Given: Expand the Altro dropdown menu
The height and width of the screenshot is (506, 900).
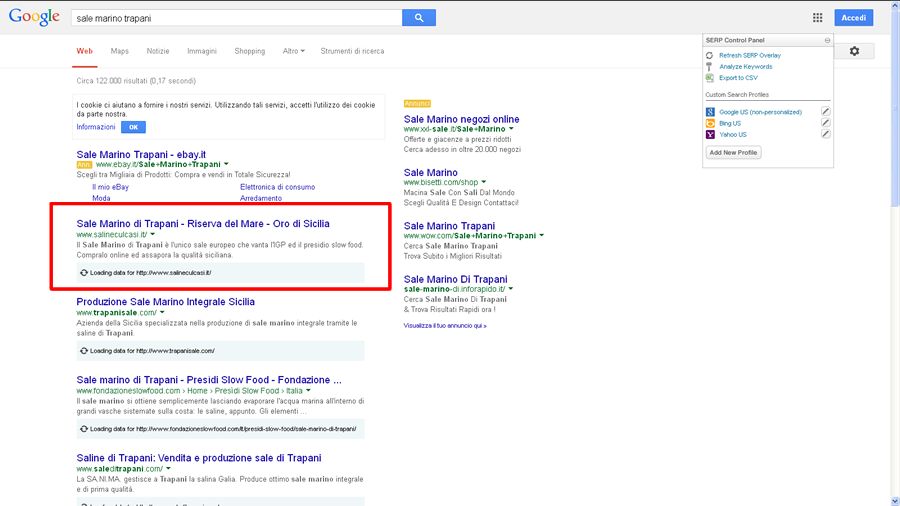Looking at the screenshot, I should [293, 51].
